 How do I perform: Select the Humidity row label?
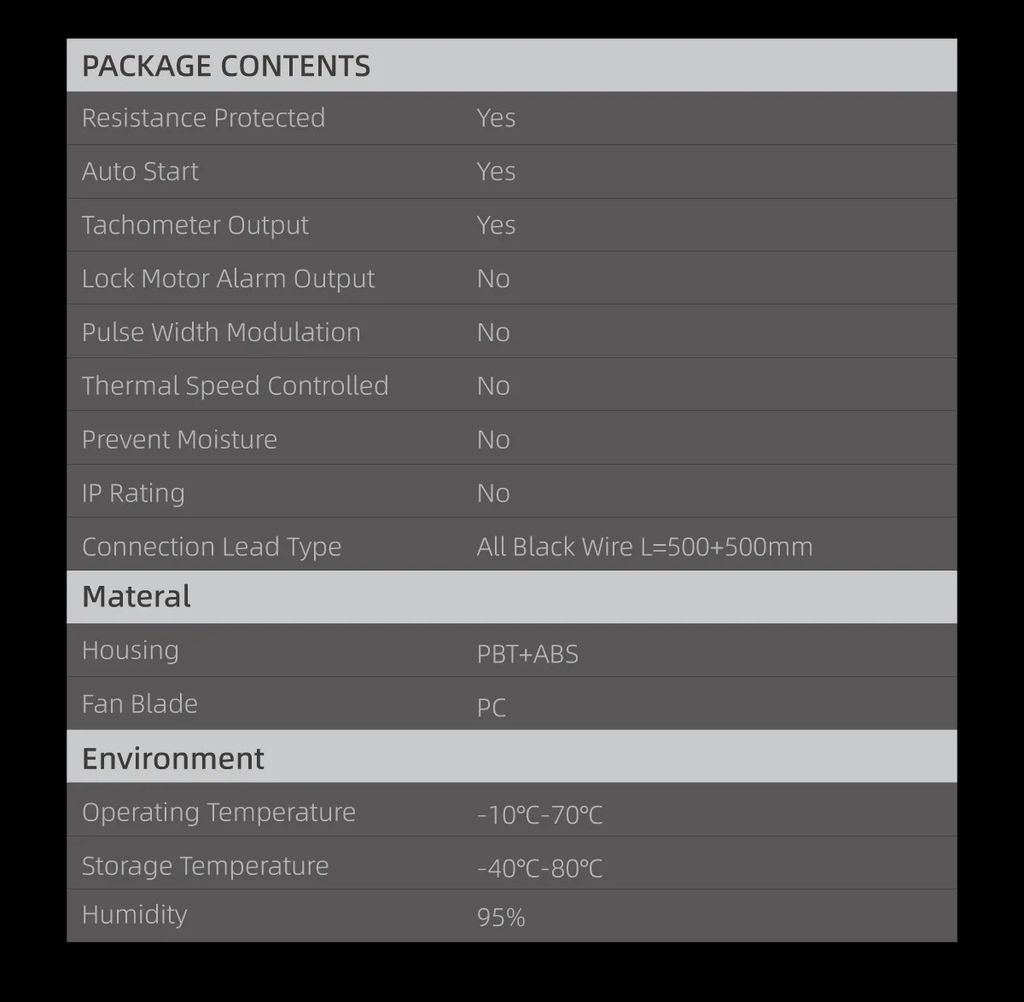(134, 915)
